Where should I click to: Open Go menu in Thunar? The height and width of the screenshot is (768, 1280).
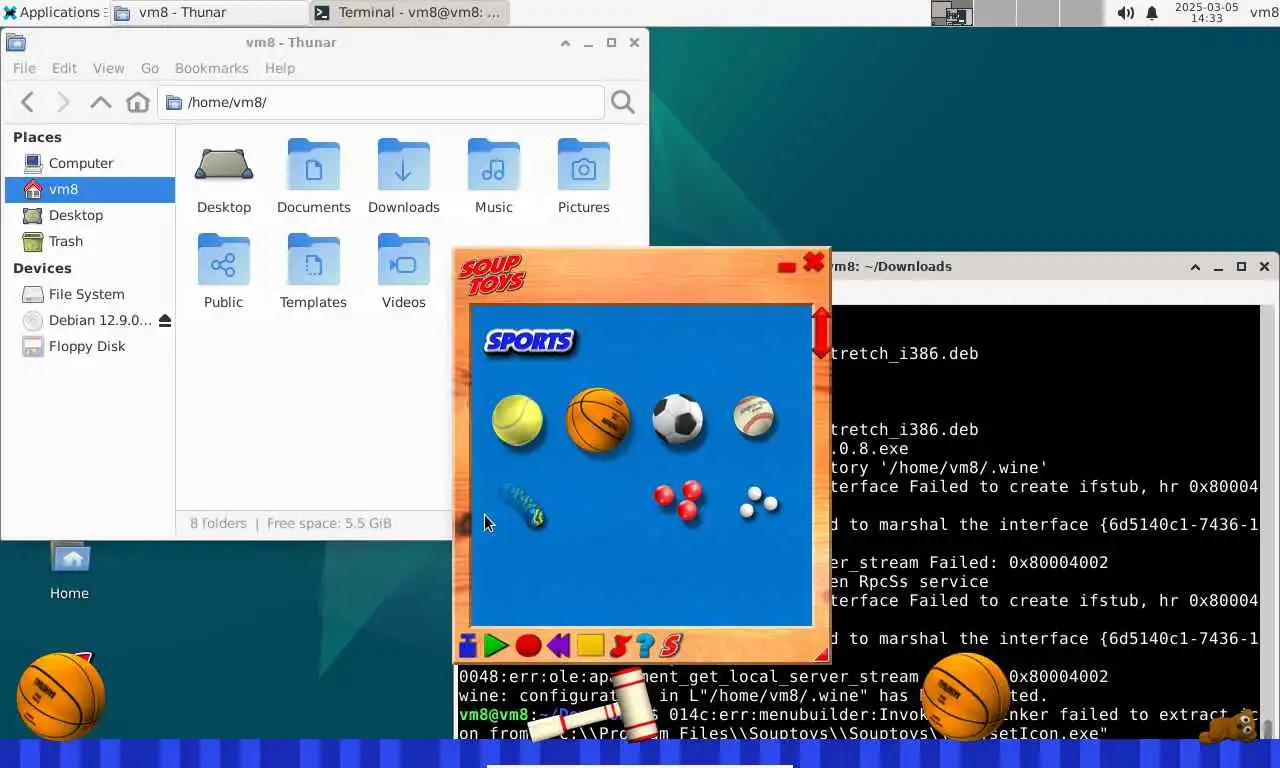(150, 68)
